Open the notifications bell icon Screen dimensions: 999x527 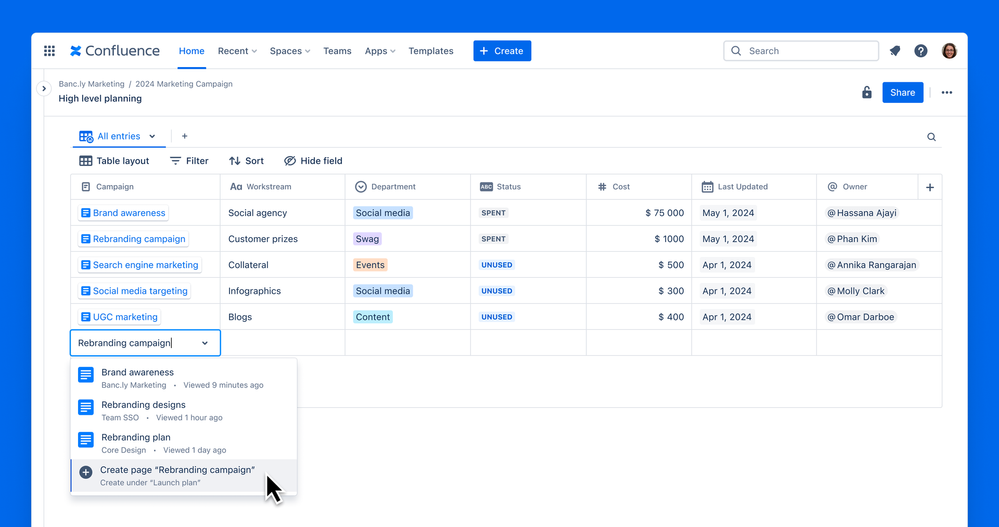tap(895, 51)
